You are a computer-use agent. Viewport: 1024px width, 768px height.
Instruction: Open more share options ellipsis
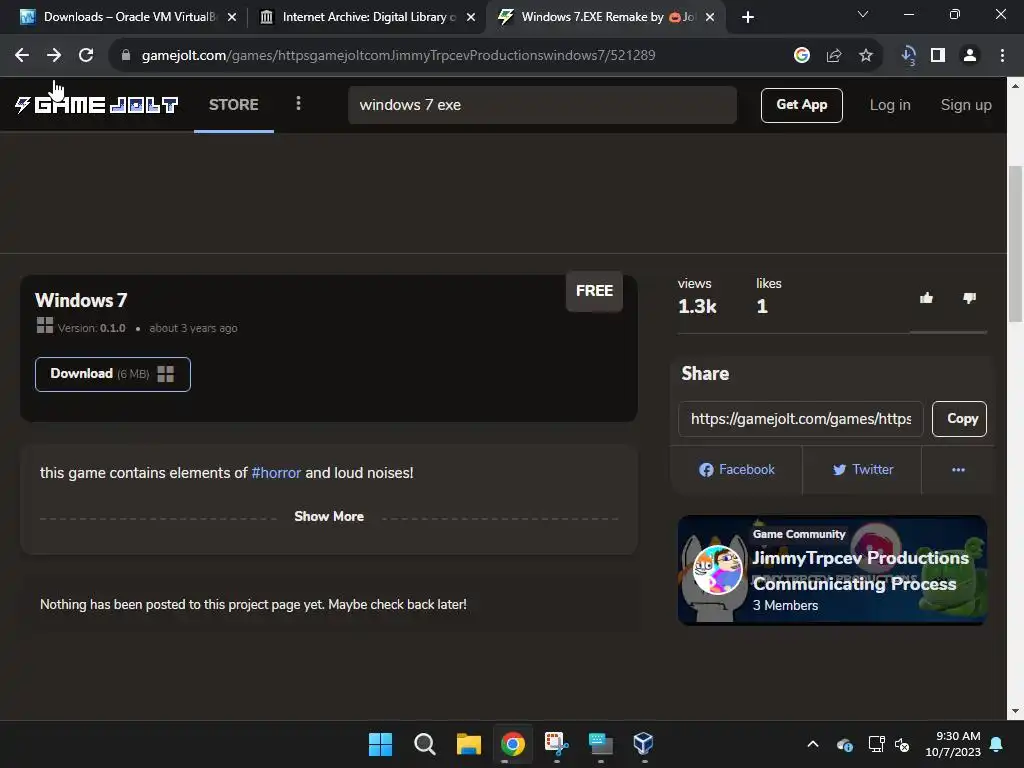pos(958,470)
